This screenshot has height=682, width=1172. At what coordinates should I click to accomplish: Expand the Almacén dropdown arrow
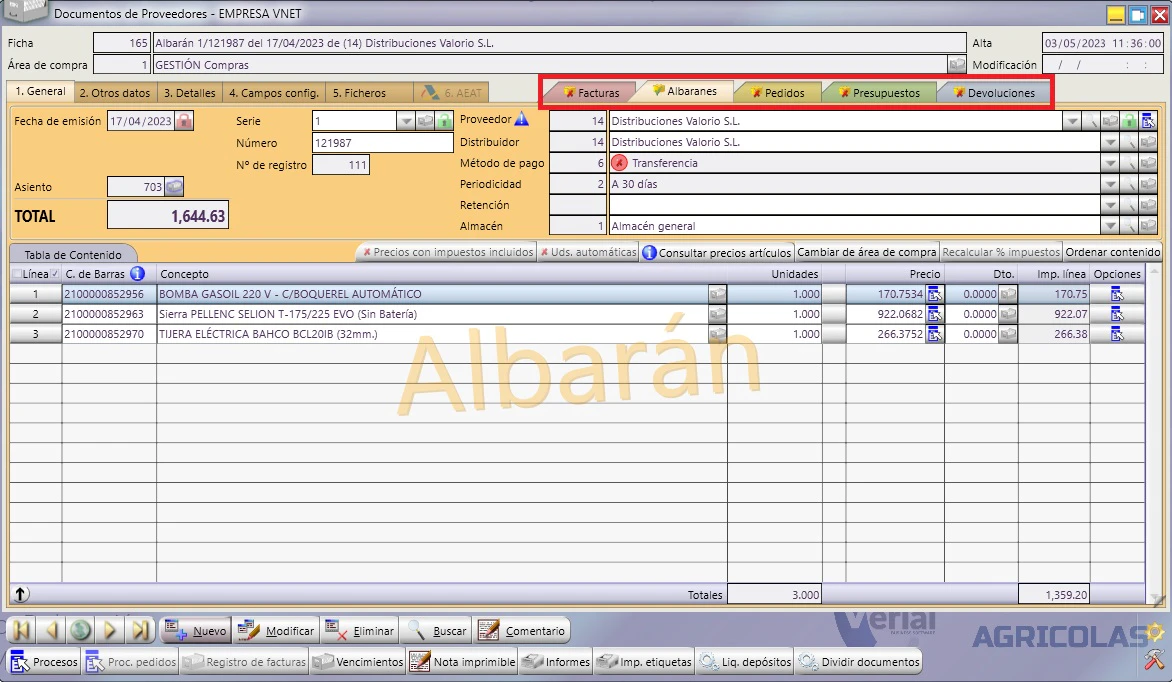[x=1110, y=226]
